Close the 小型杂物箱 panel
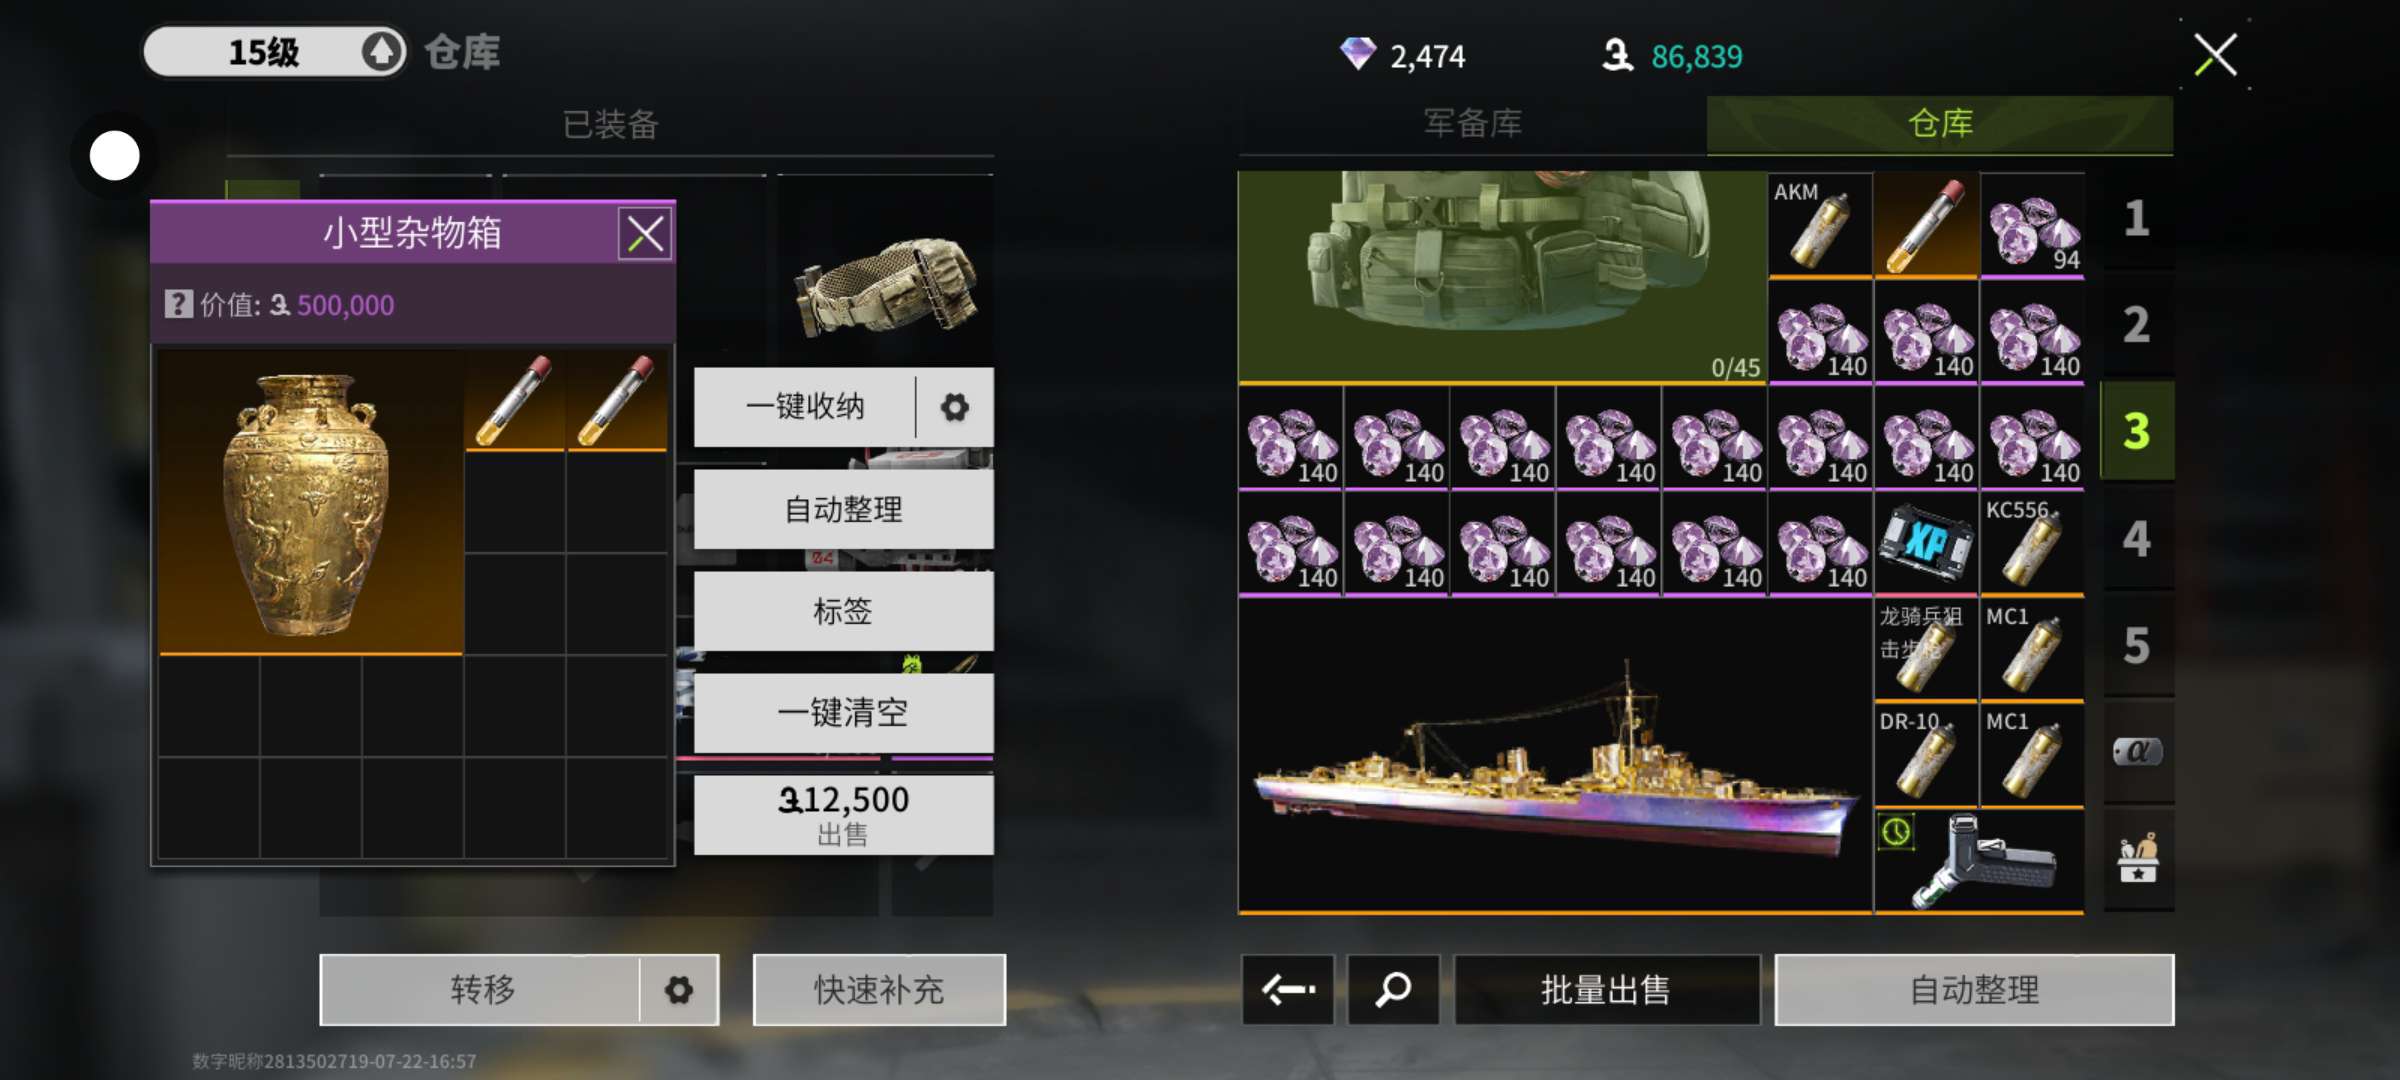Viewport: 2400px width, 1080px height. 645,235
